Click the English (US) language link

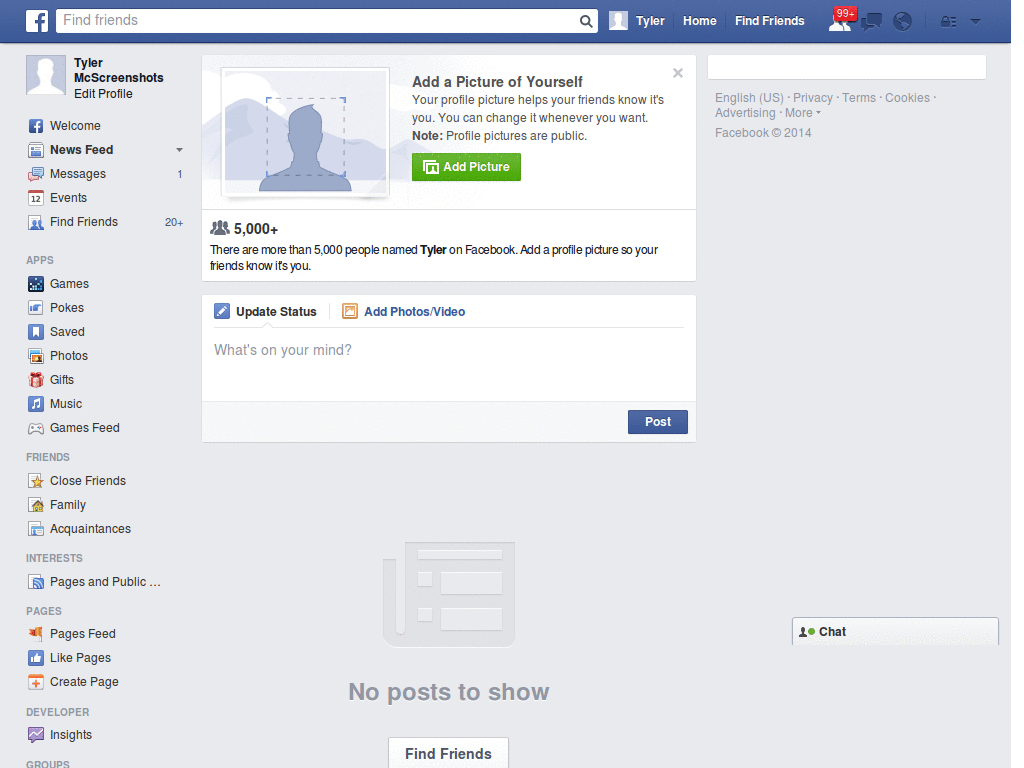[749, 98]
